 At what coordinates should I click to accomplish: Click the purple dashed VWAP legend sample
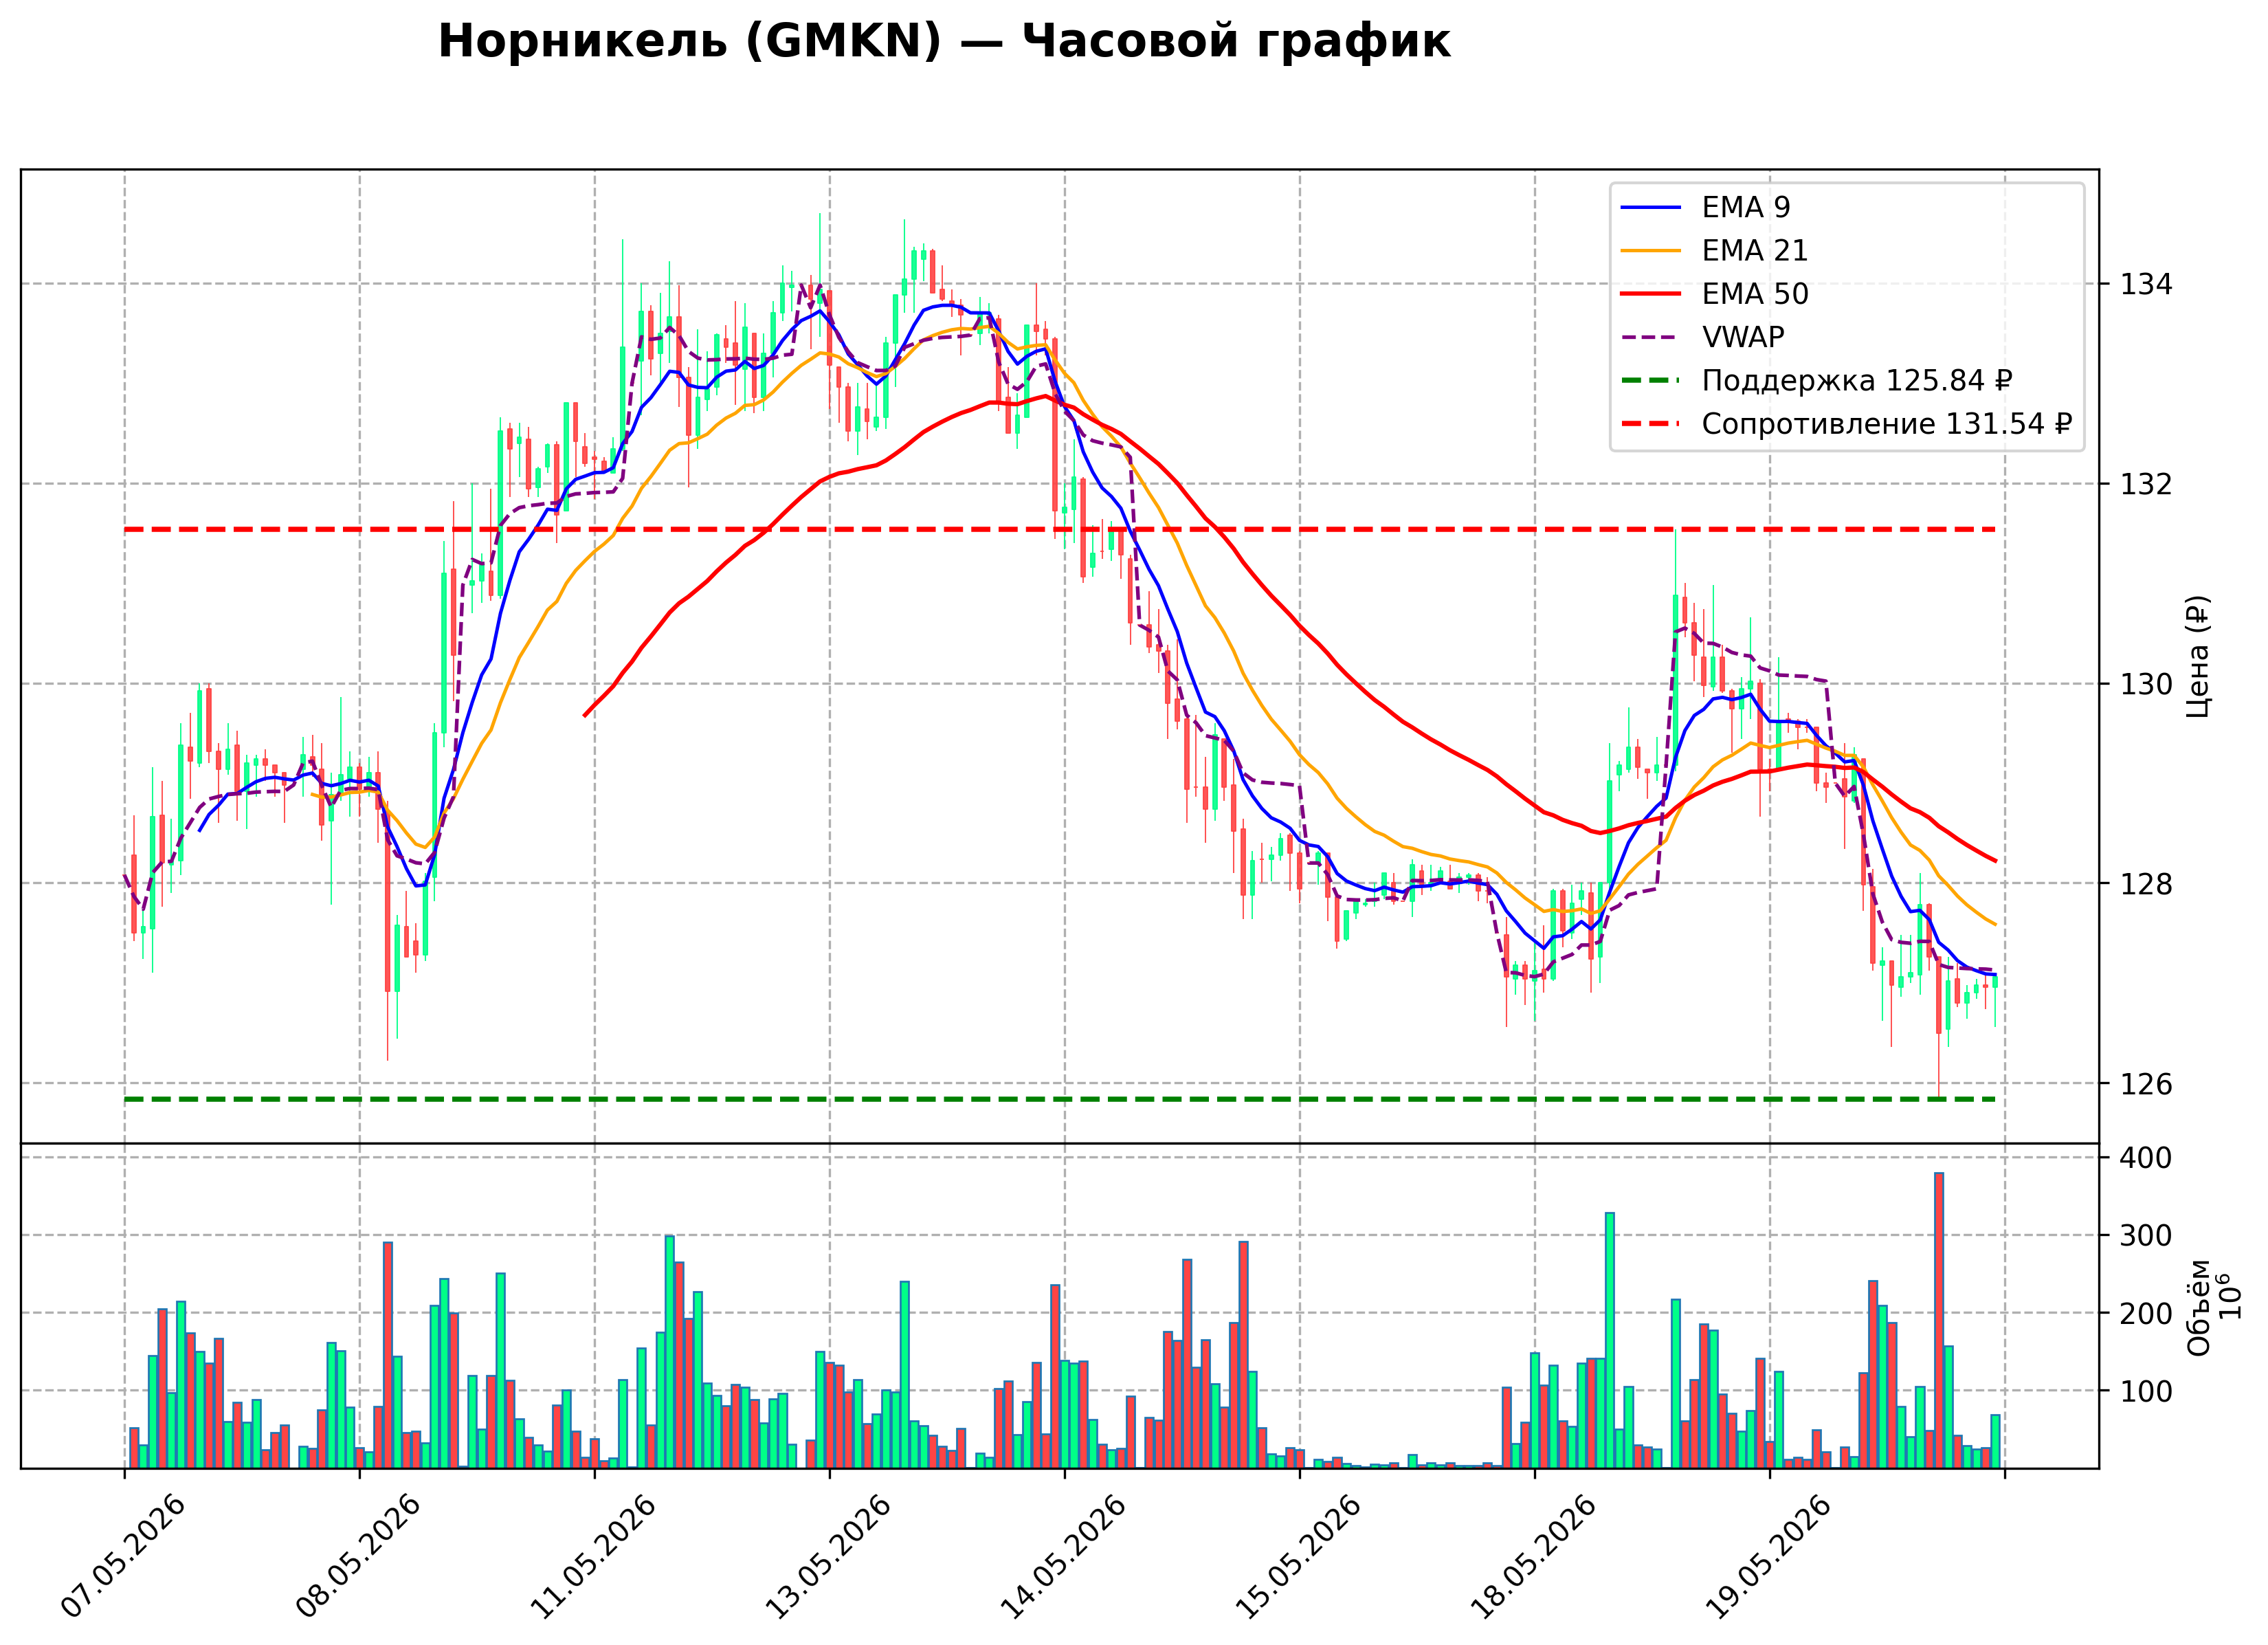click(x=1651, y=337)
